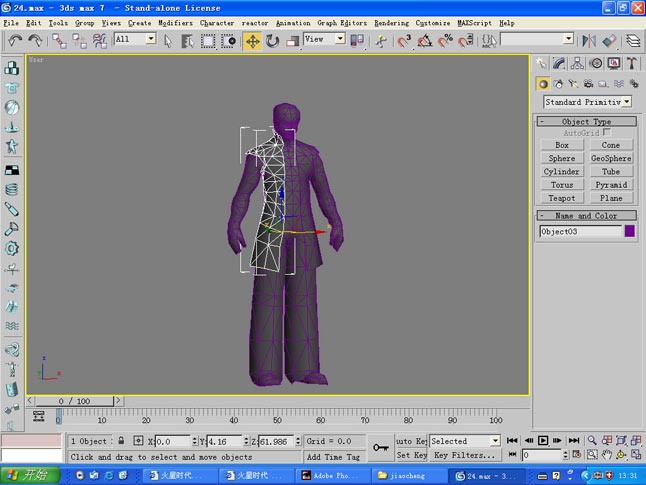The height and width of the screenshot is (485, 646).
Task: Toggle the Selection Lock padlock
Action: tap(121, 440)
